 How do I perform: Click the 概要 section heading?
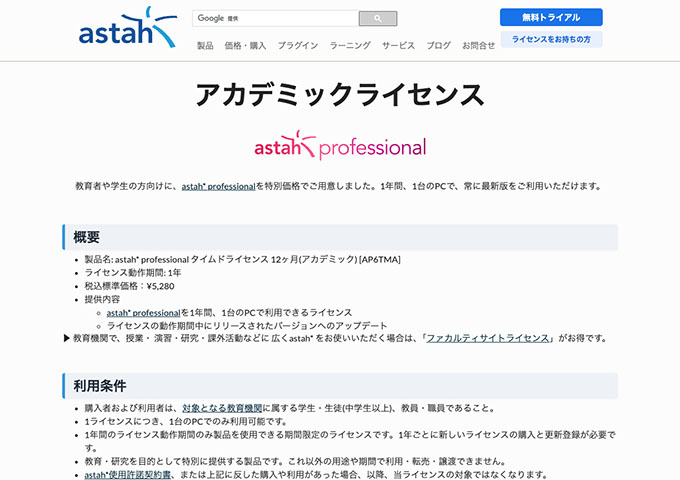point(87,237)
